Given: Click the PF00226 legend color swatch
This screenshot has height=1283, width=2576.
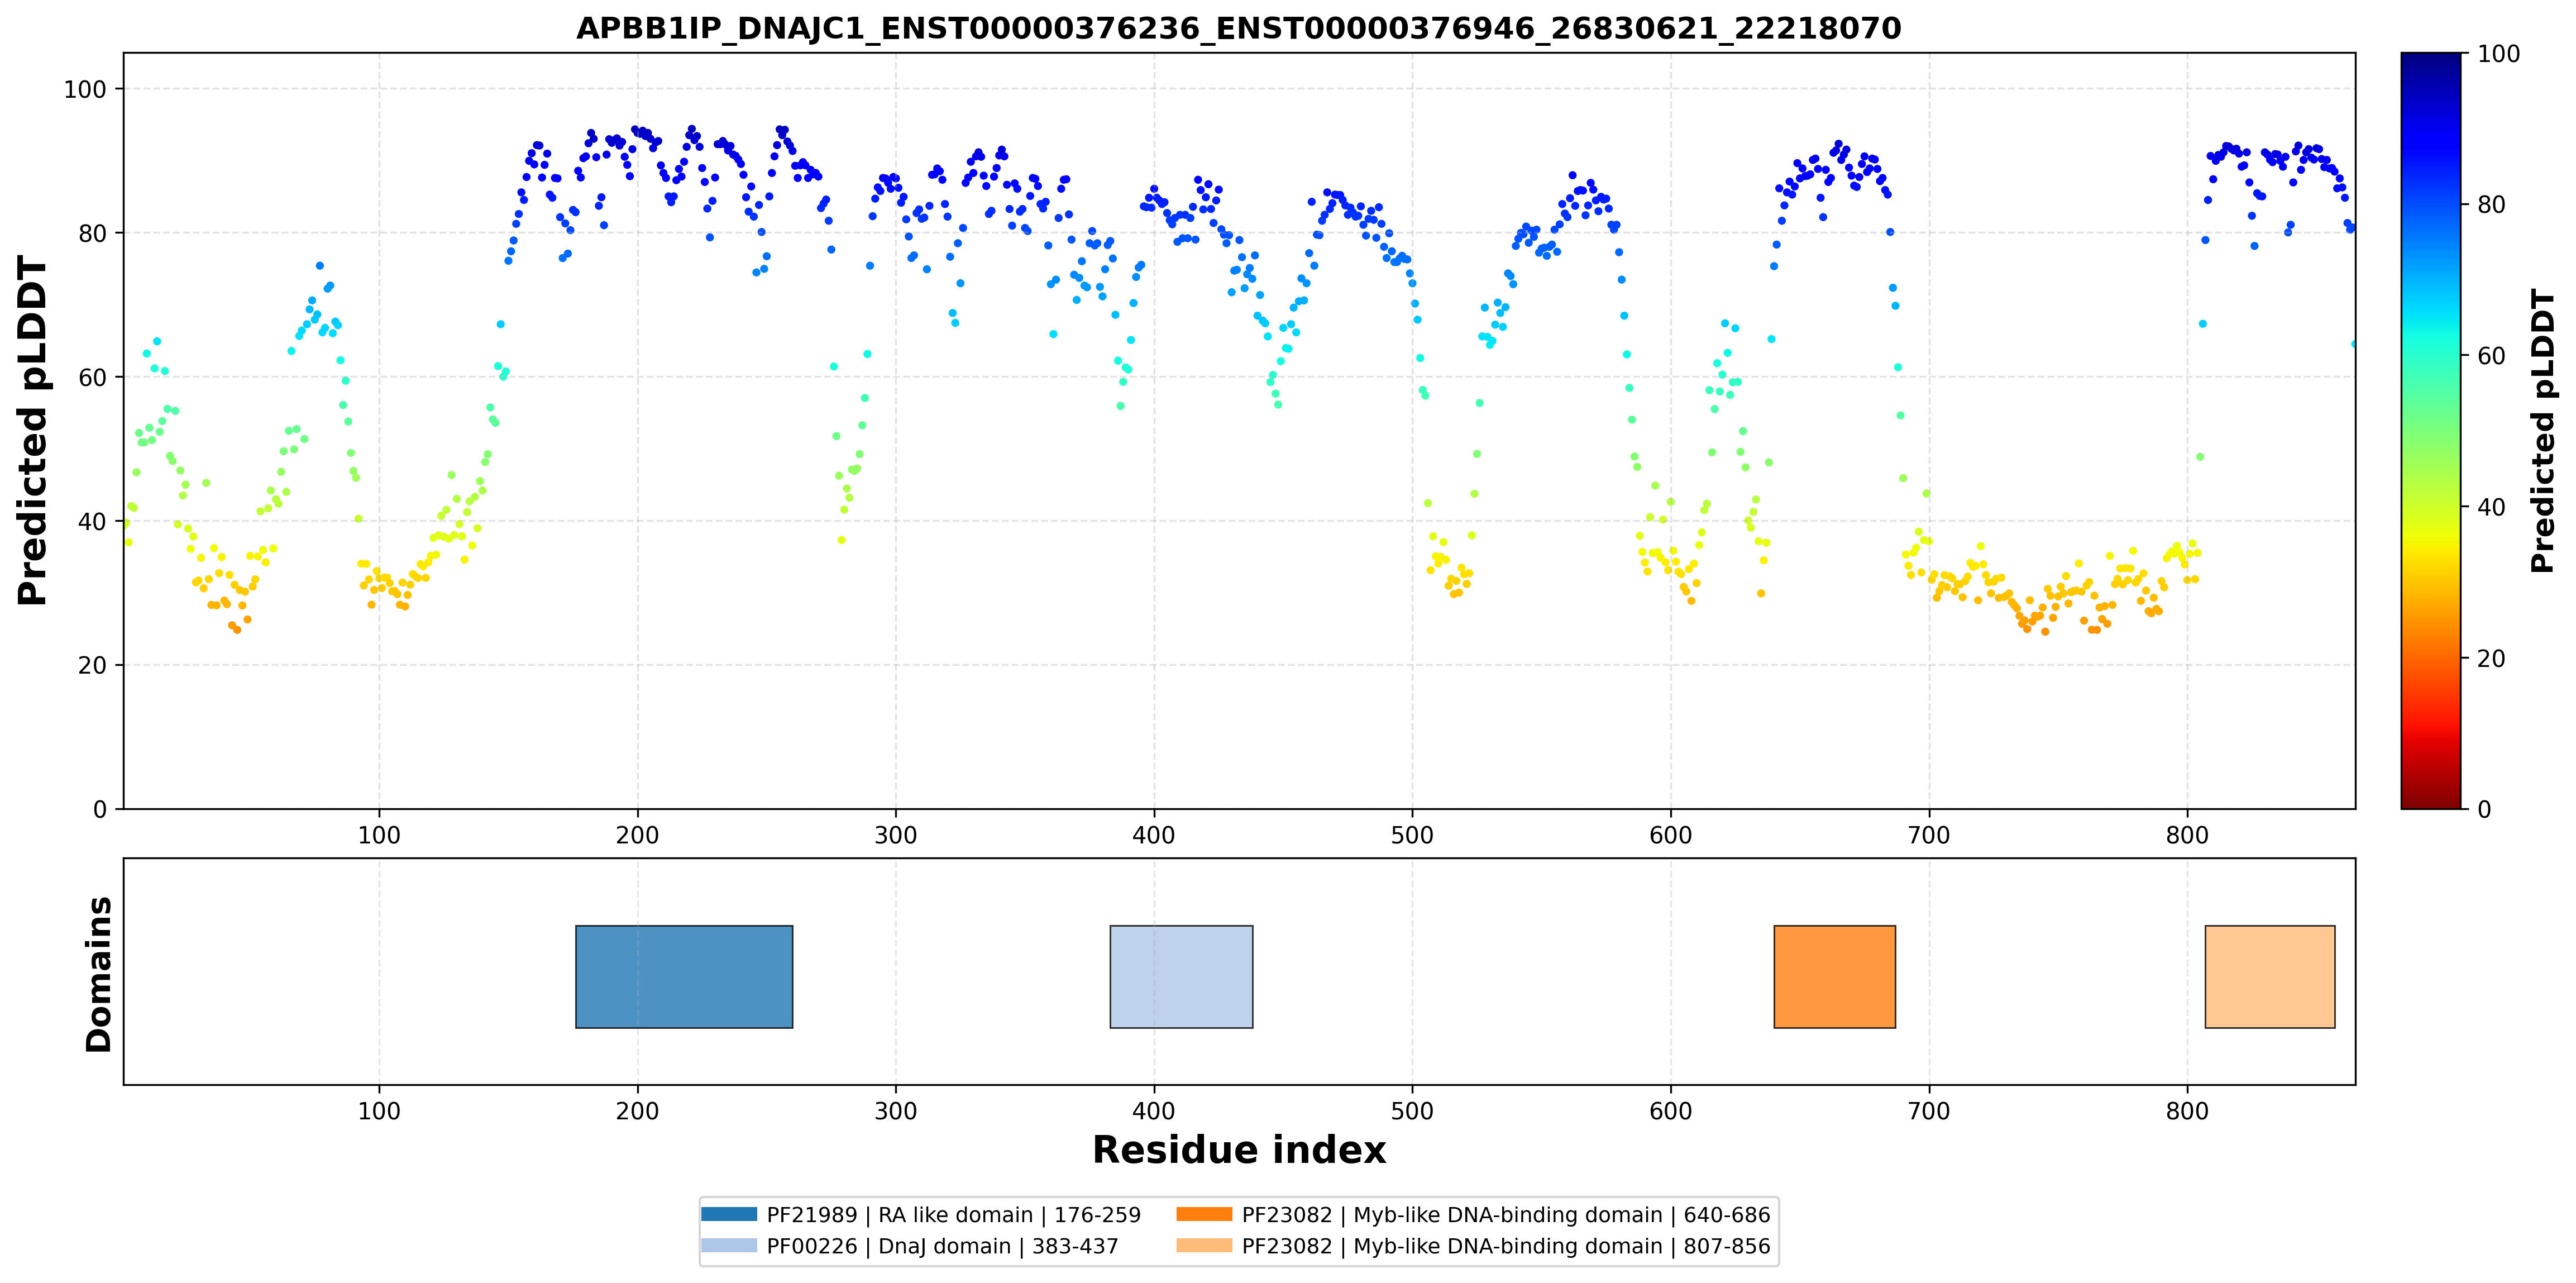Looking at the screenshot, I should (x=729, y=1245).
